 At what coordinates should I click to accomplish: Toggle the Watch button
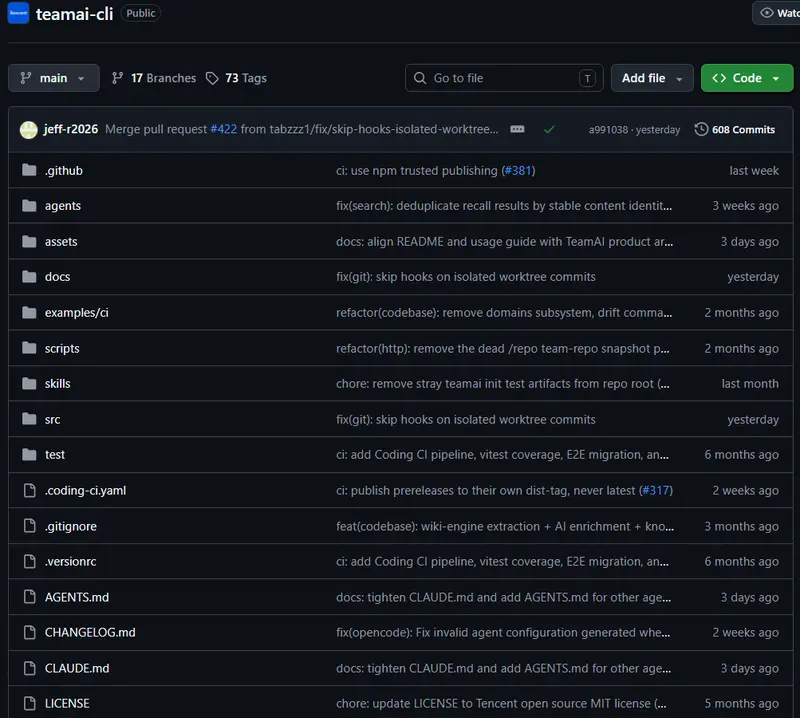pos(777,13)
